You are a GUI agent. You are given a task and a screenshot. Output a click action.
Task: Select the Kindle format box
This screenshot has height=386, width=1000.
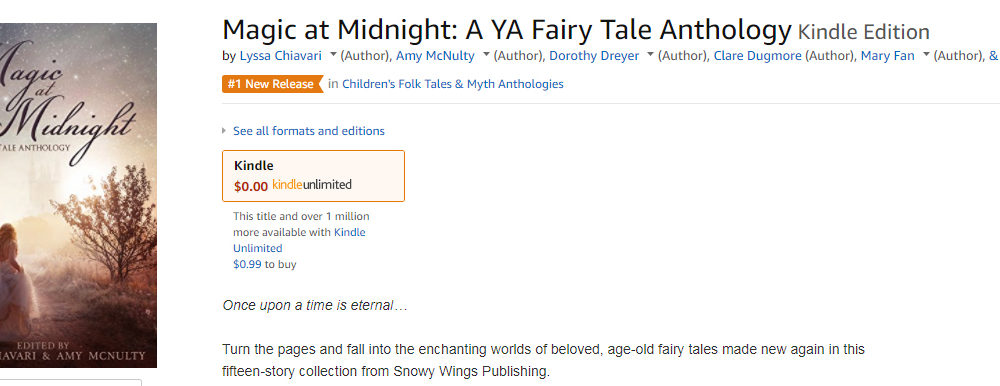(x=313, y=175)
